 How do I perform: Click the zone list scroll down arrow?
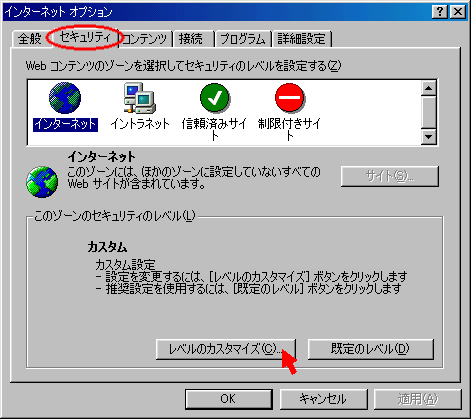point(429,136)
